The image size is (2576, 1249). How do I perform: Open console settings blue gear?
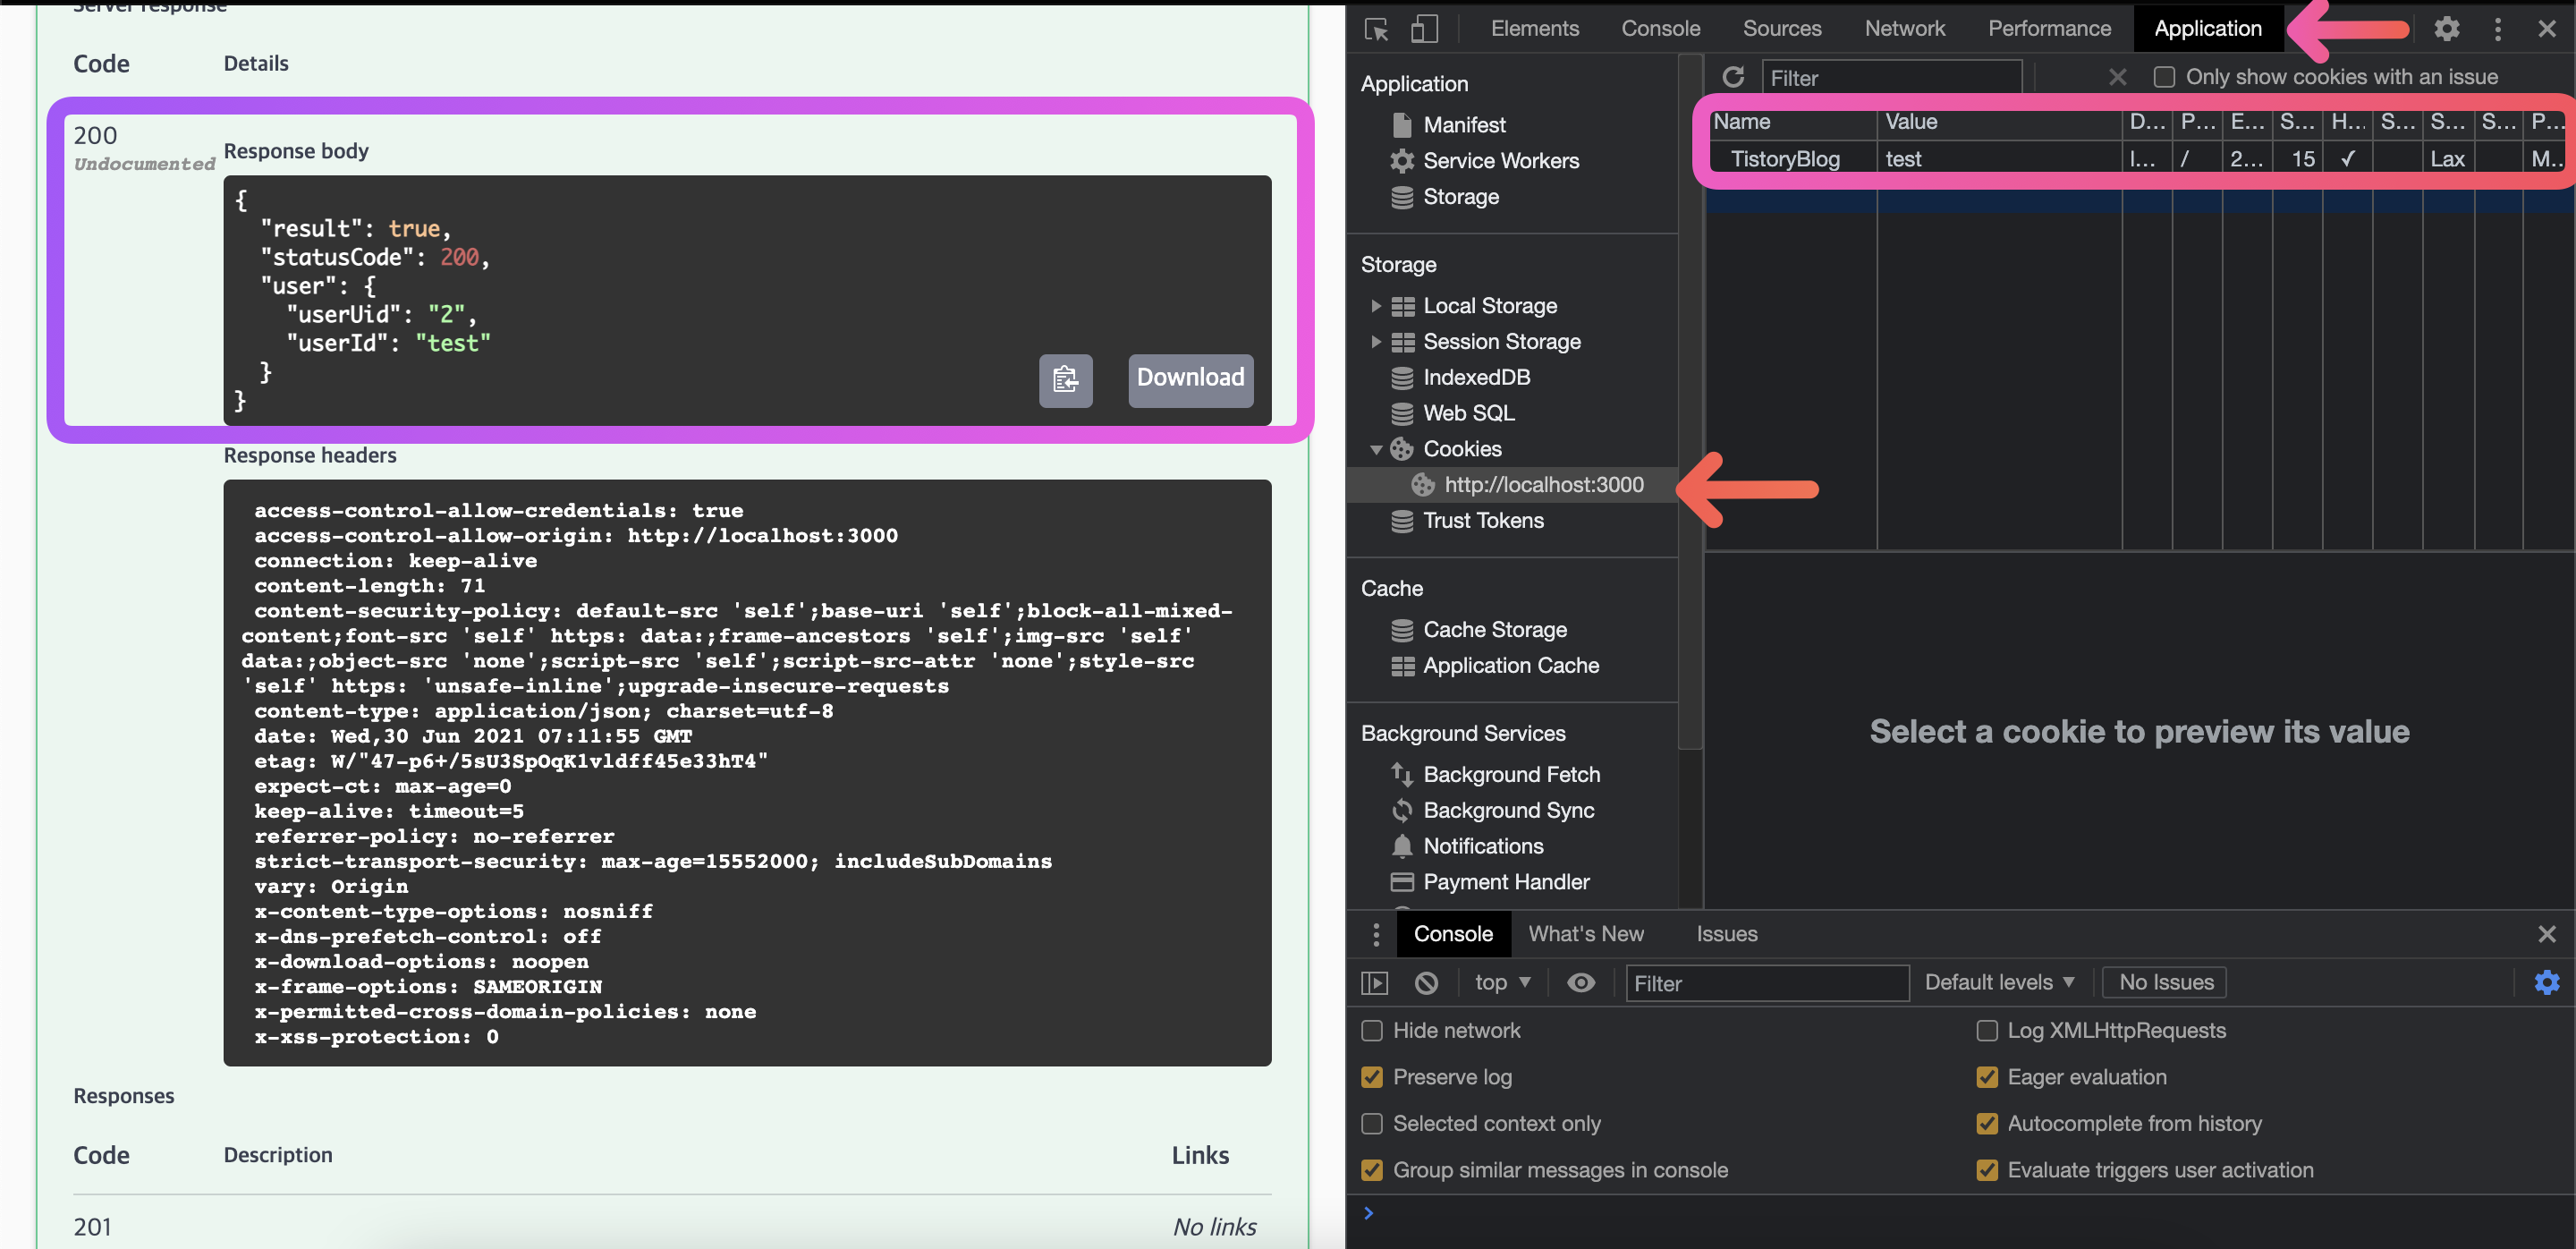2546,983
